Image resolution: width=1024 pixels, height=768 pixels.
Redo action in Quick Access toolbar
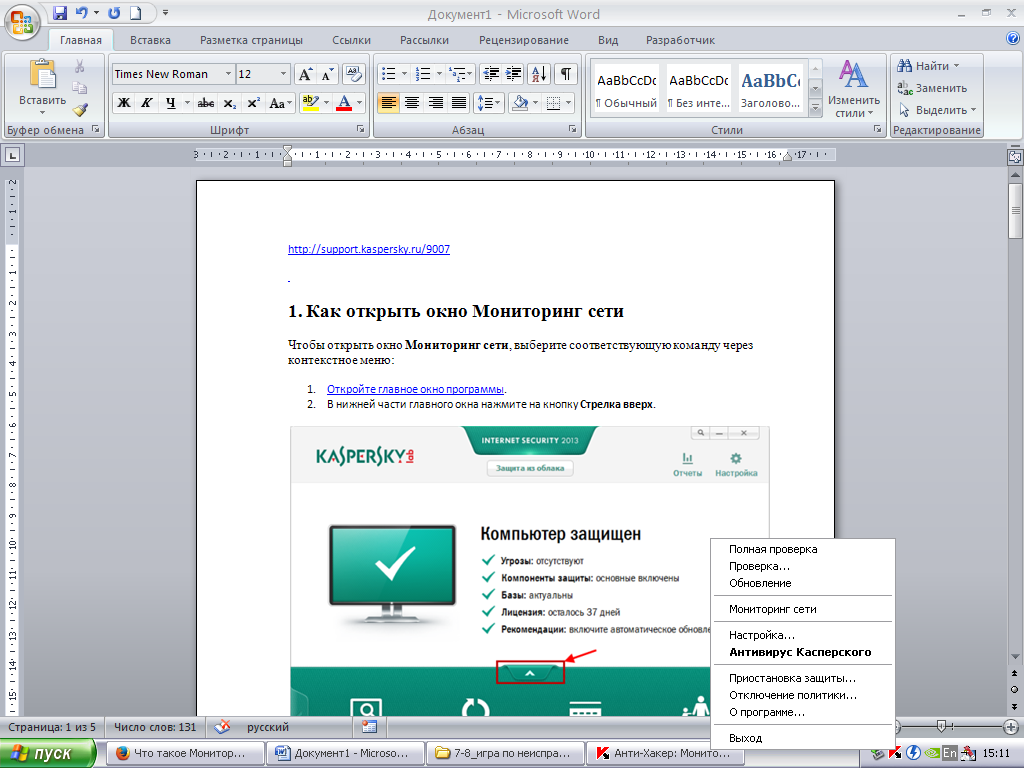114,13
